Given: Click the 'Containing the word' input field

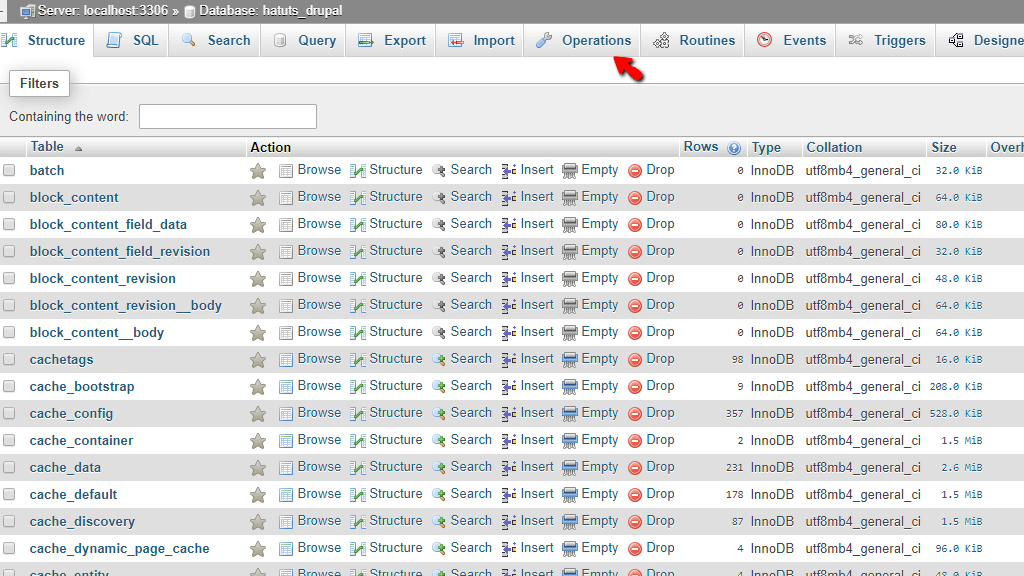Looking at the screenshot, I should pos(228,116).
